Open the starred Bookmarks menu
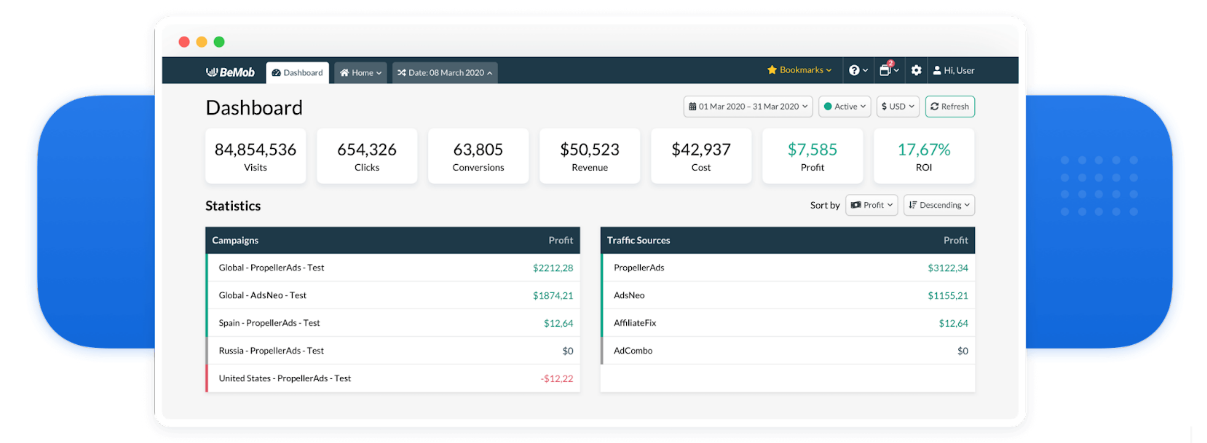This screenshot has width=1207, height=443. (x=799, y=71)
